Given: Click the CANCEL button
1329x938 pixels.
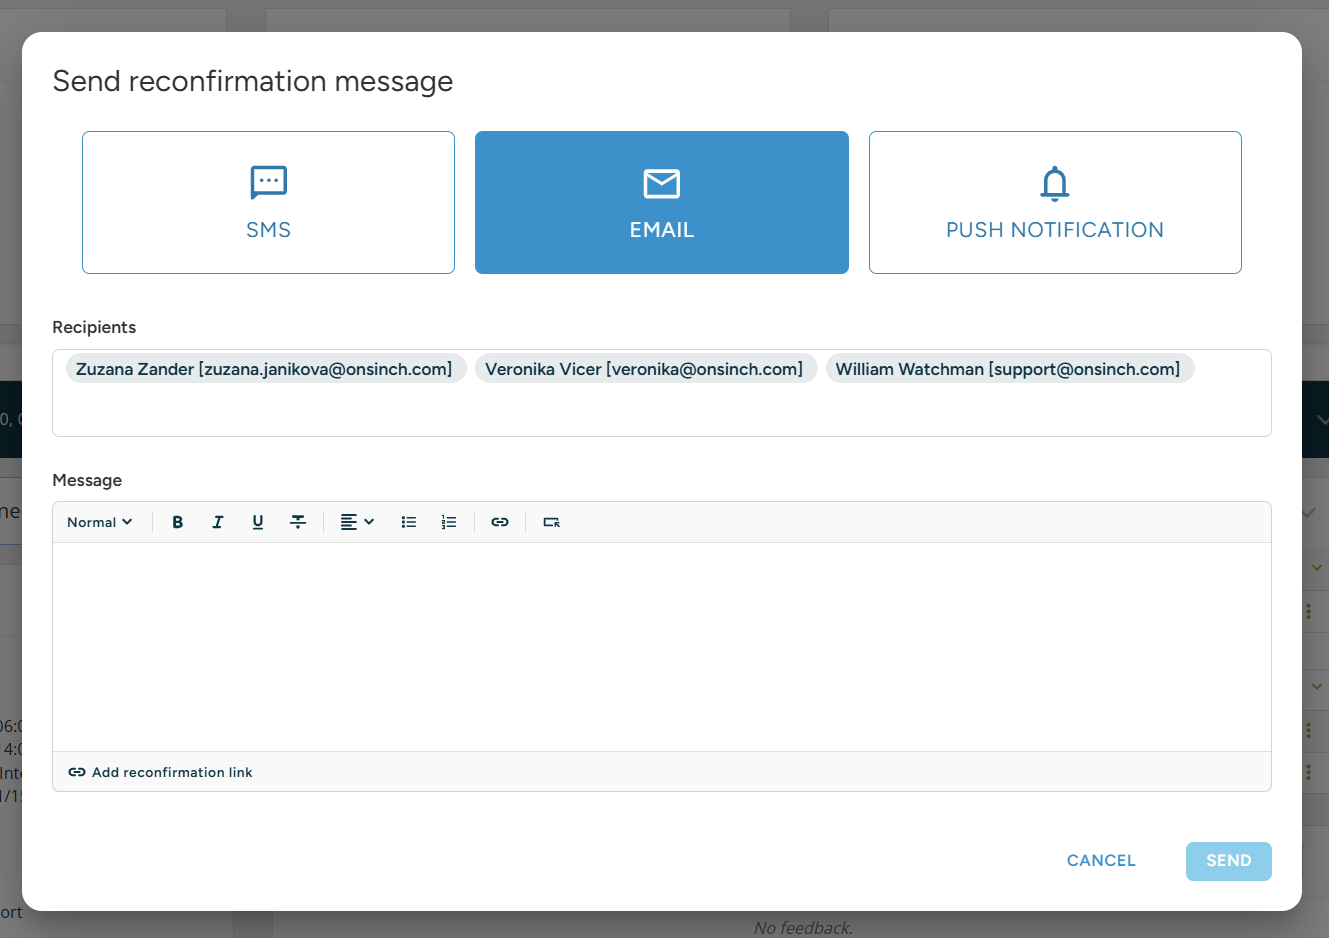Looking at the screenshot, I should click(x=1101, y=861).
